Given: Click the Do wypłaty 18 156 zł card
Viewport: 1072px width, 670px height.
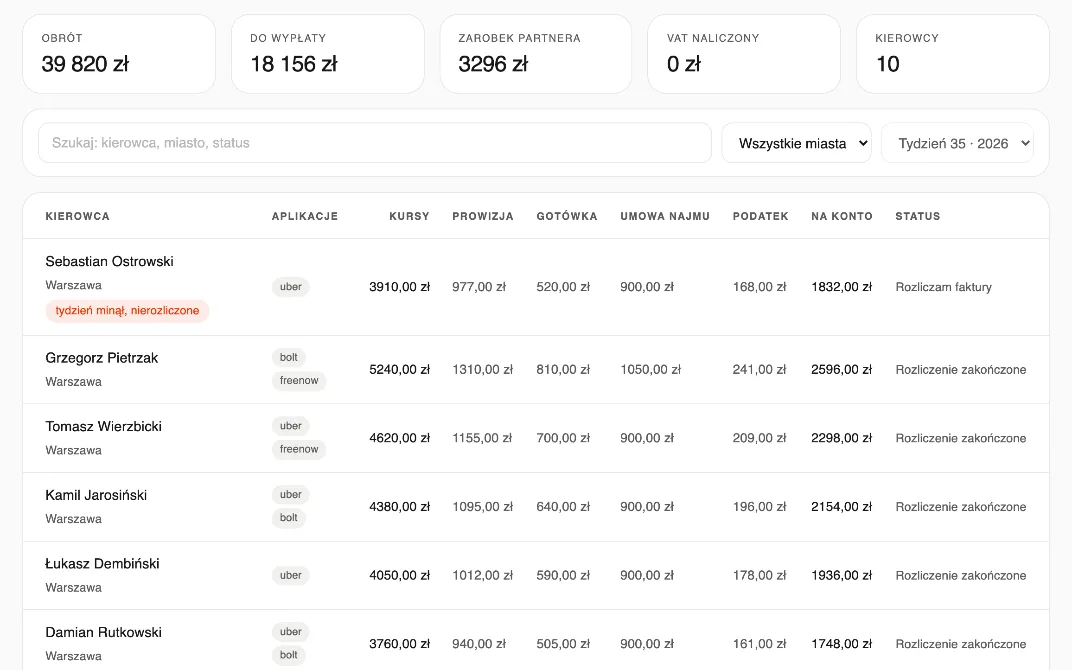Looking at the screenshot, I should [x=328, y=54].
